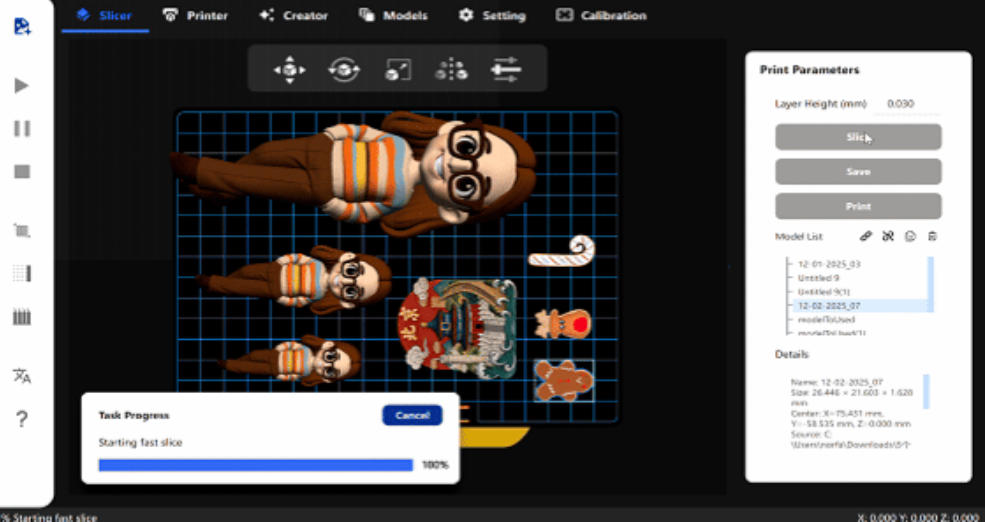Click the Save button in Print Parameters
985x522 pixels.
[x=858, y=172]
